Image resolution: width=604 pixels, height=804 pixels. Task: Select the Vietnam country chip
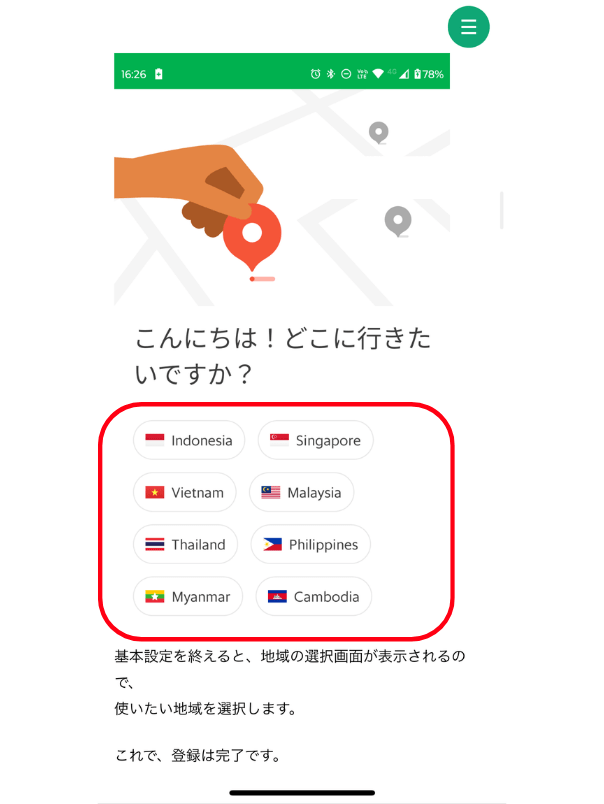[x=185, y=492]
